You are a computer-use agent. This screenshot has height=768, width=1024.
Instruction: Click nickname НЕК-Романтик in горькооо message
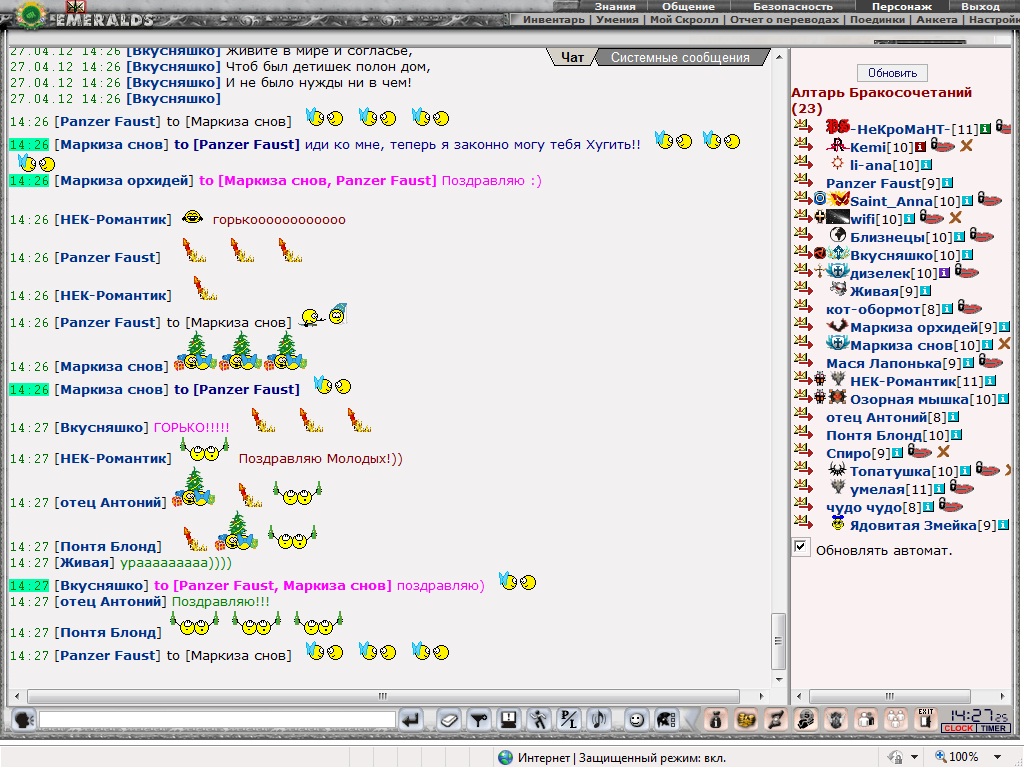click(x=113, y=219)
